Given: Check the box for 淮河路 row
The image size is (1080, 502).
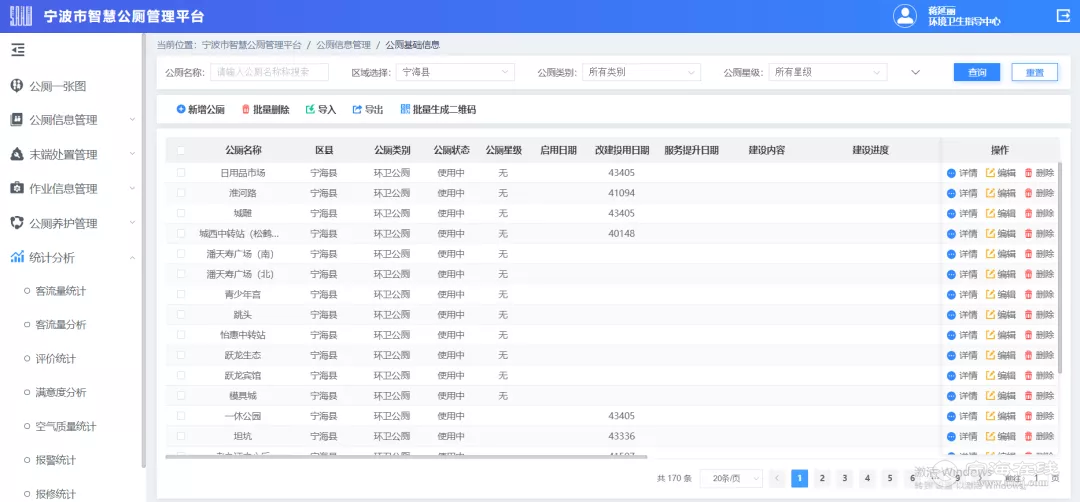Looking at the screenshot, I should click(x=181, y=193).
